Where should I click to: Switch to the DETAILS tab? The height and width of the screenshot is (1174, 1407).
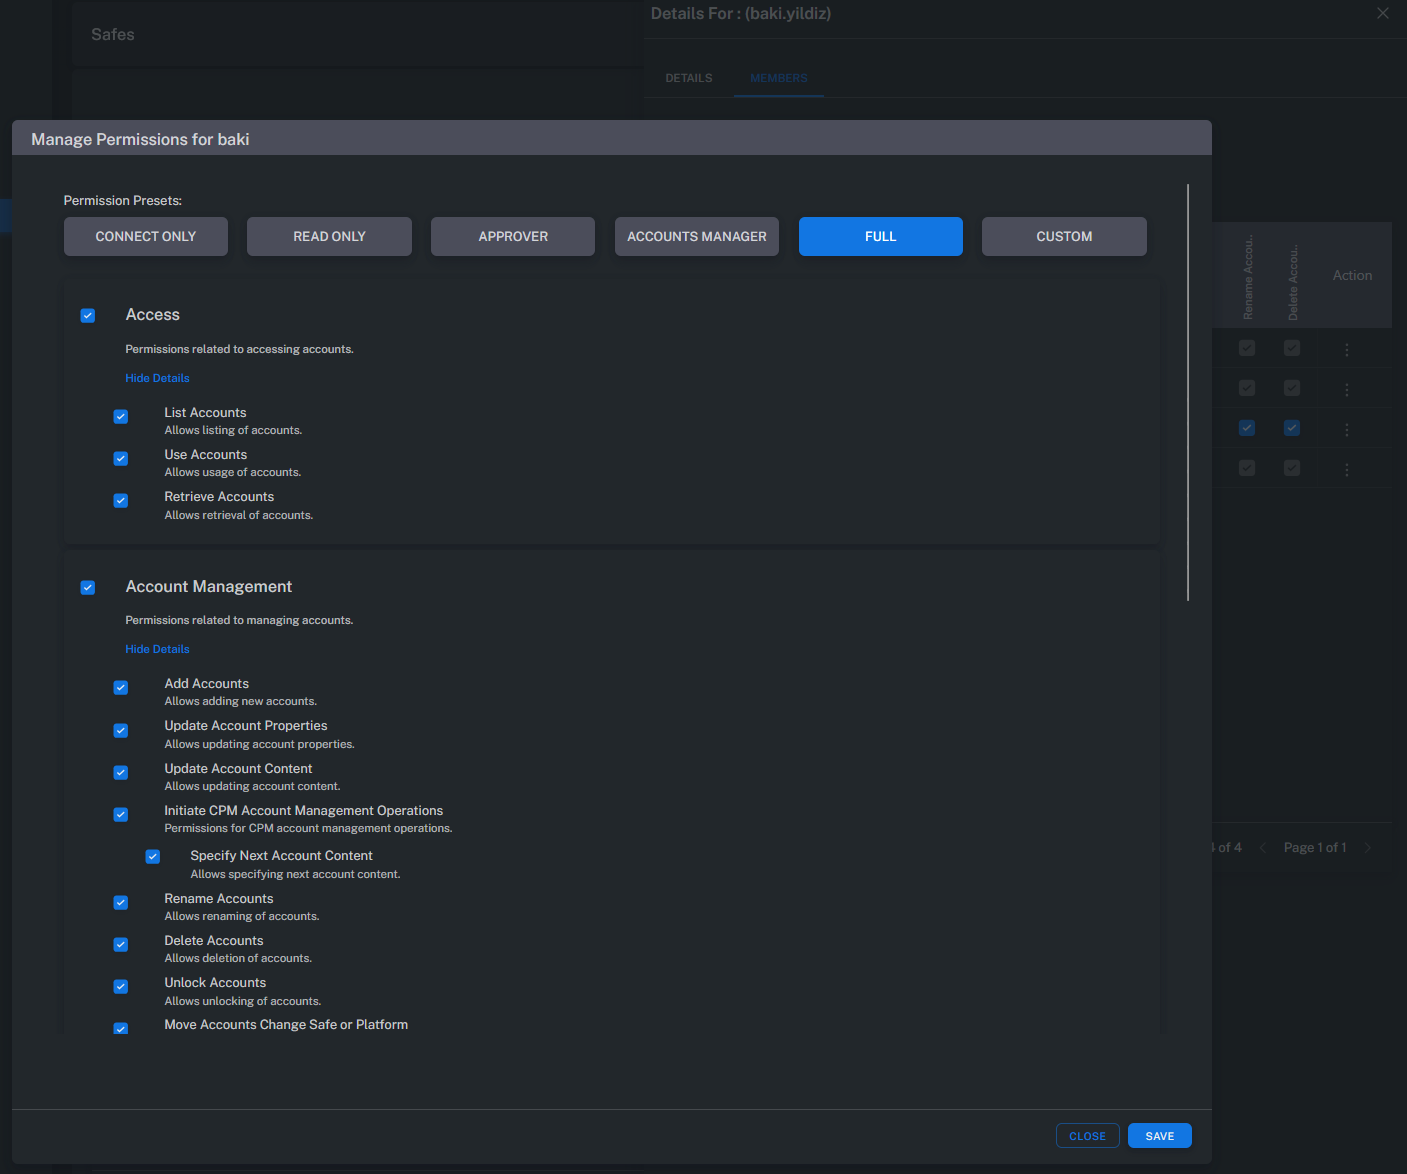(x=688, y=77)
